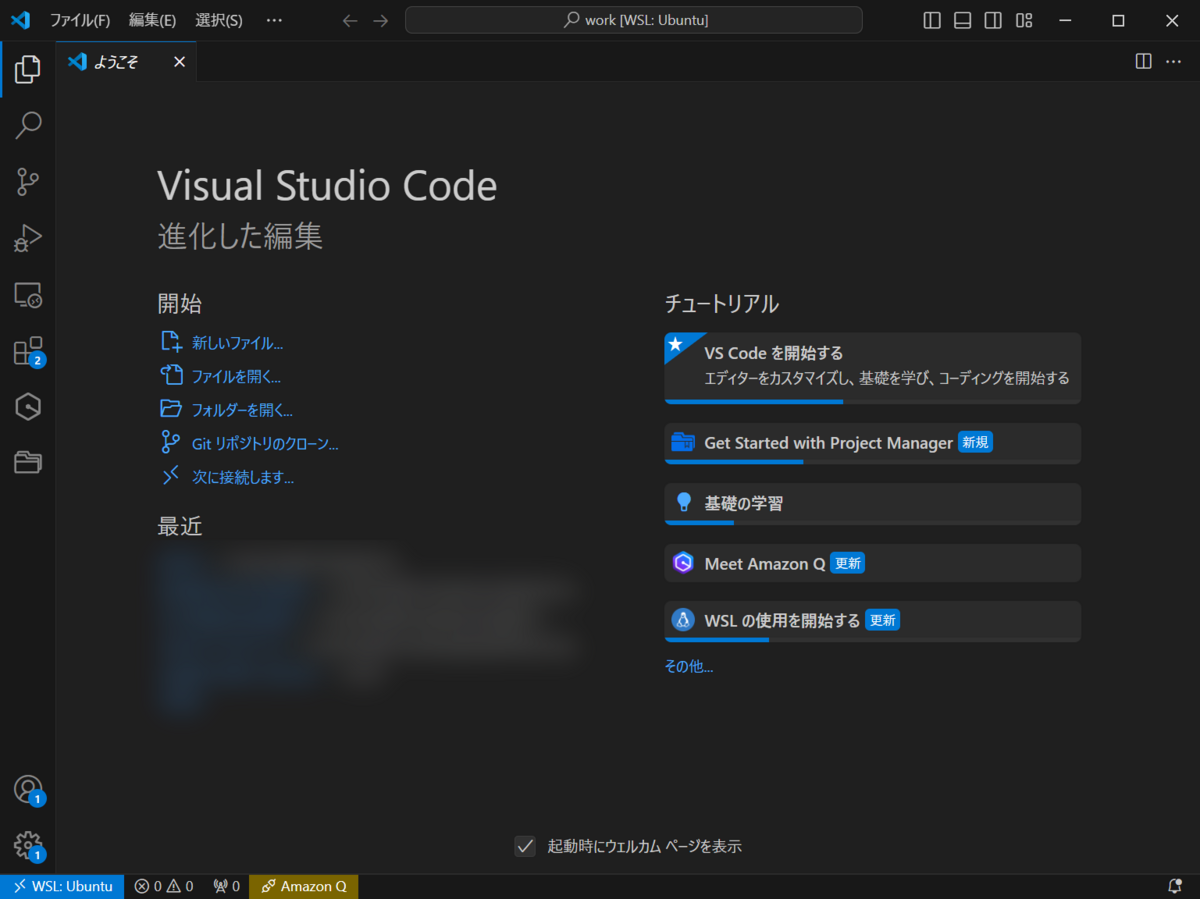Click the 次に接続します... link

[x=243, y=478]
